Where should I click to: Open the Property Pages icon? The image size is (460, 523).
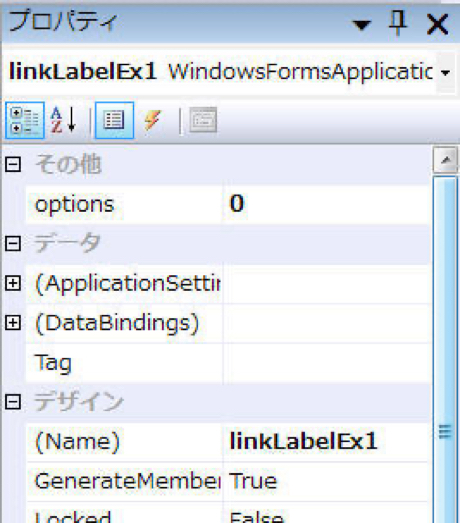pyautogui.click(x=203, y=120)
